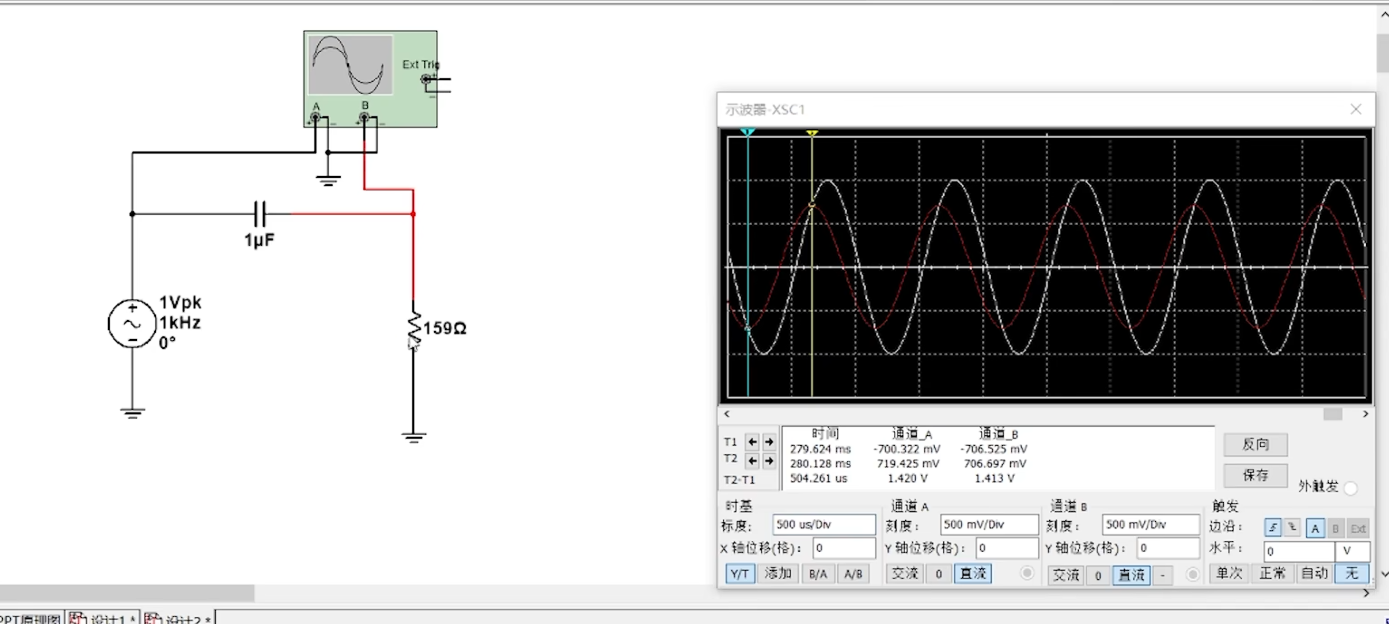Select falling edge trigger icon

(1292, 528)
